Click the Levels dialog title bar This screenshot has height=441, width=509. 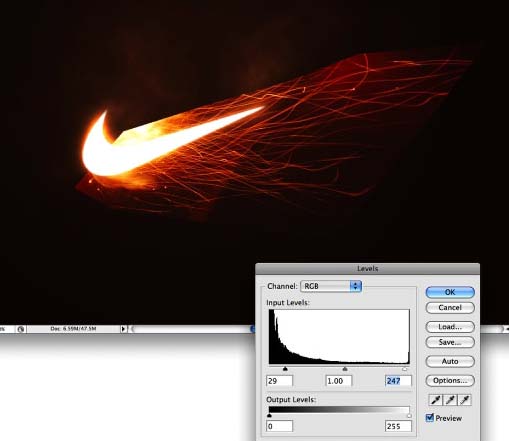[x=367, y=268]
